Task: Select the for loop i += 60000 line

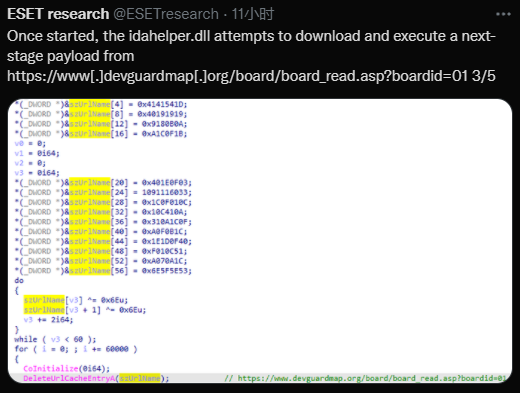Action: point(76,349)
